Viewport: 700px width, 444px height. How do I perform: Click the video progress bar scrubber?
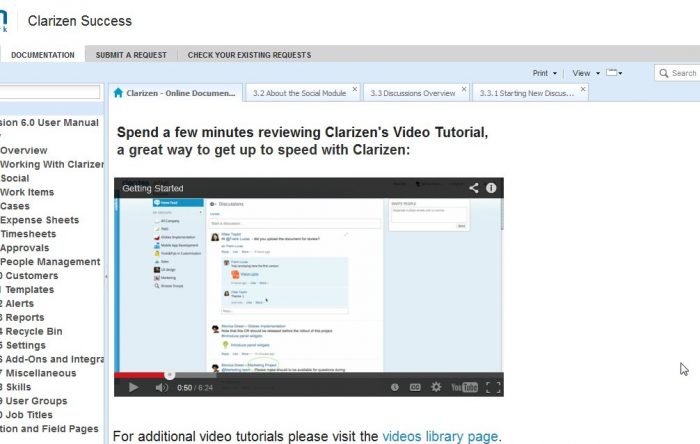coord(169,375)
